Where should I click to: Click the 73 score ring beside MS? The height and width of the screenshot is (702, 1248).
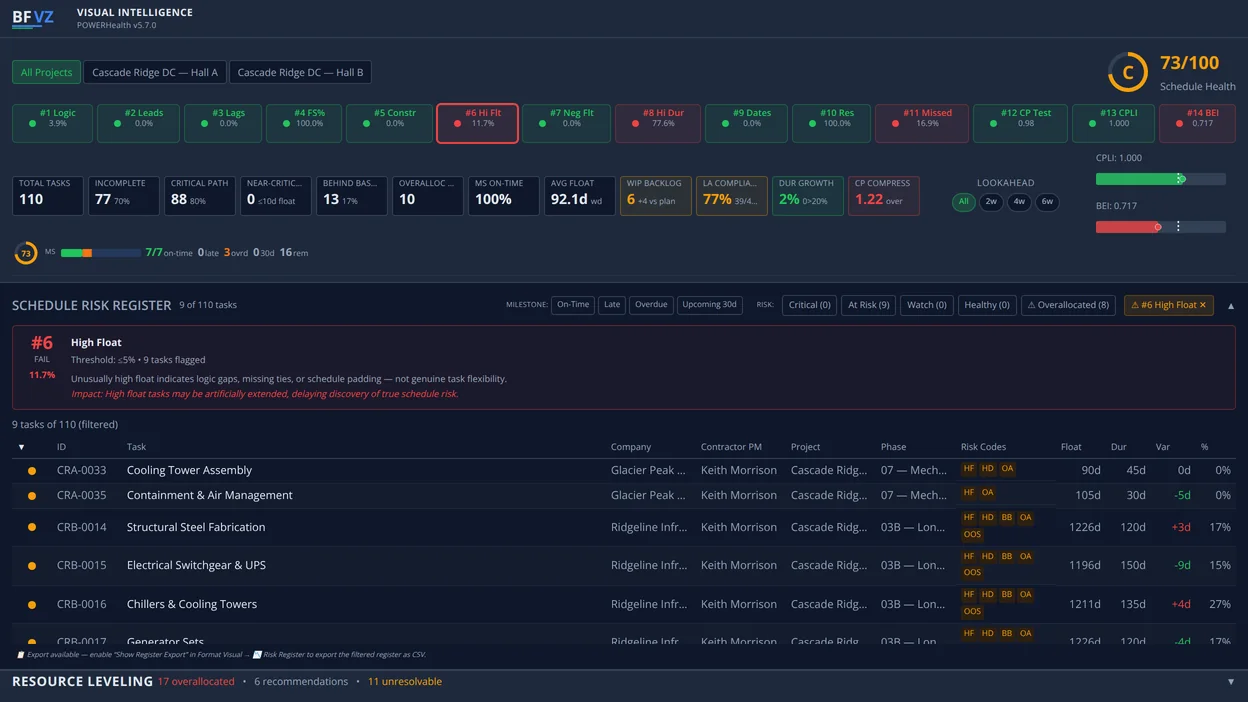26,253
